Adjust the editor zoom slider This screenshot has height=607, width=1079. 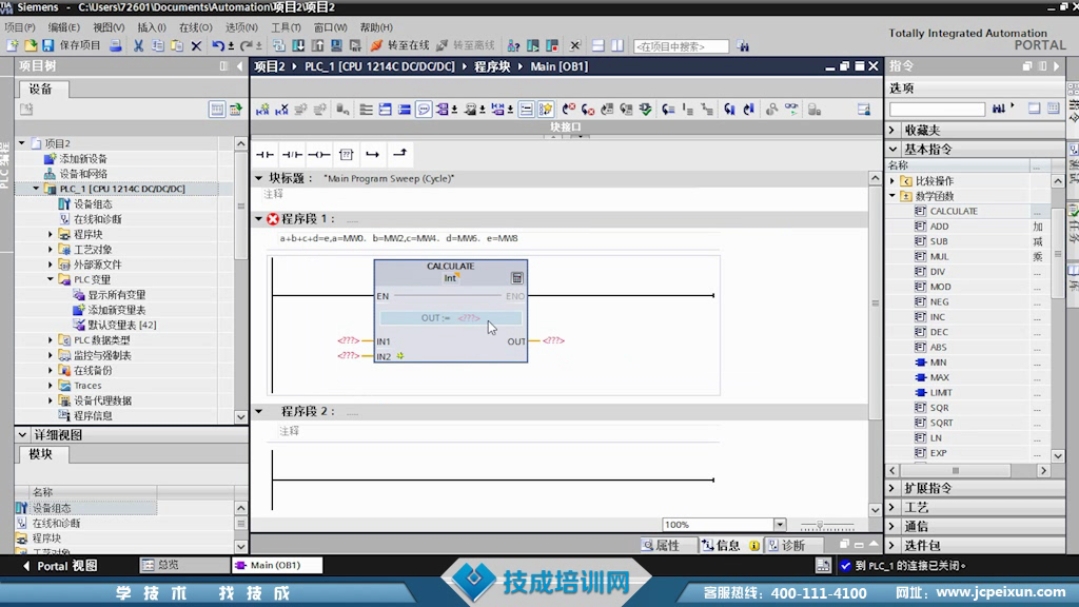(x=820, y=525)
